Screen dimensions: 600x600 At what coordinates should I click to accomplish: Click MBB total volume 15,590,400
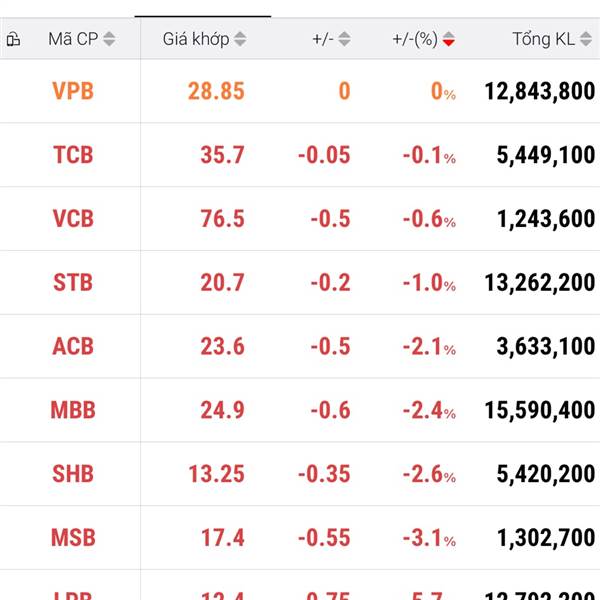(x=540, y=410)
